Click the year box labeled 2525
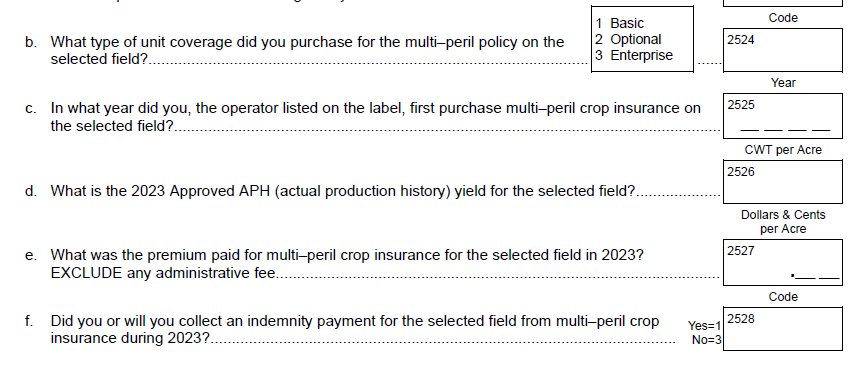The height and width of the screenshot is (365, 849). click(783, 116)
